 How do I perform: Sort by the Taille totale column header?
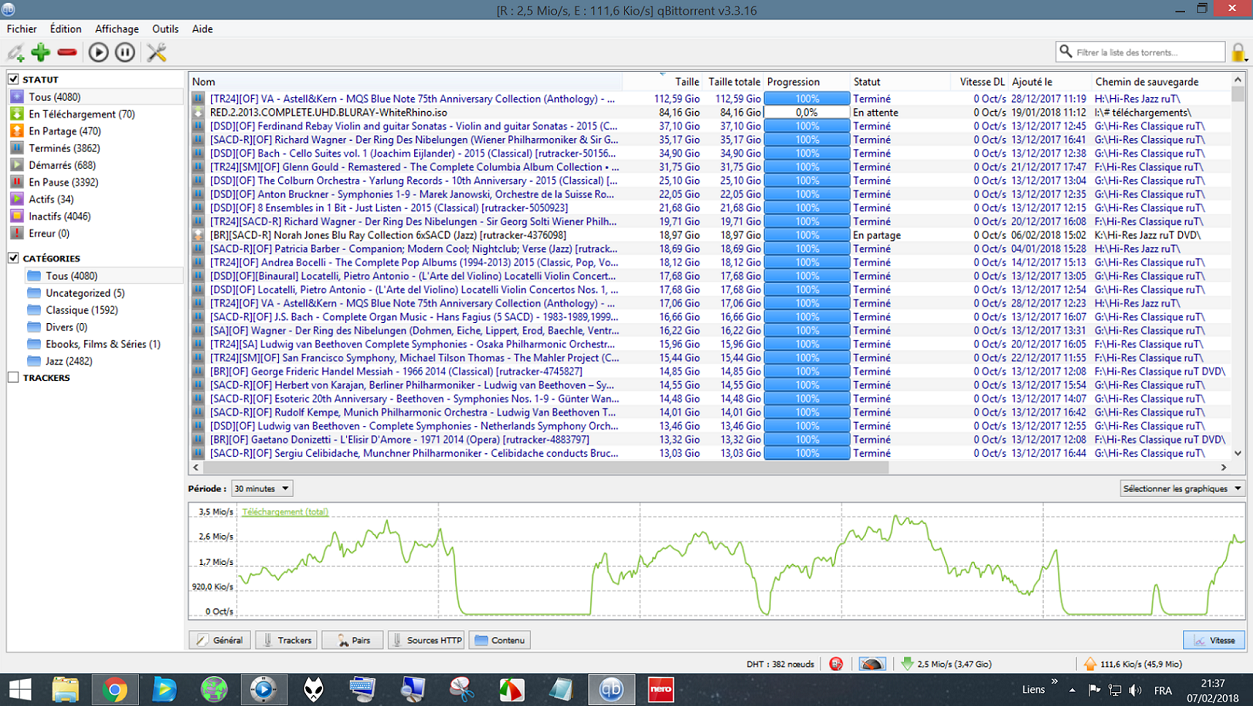734,82
